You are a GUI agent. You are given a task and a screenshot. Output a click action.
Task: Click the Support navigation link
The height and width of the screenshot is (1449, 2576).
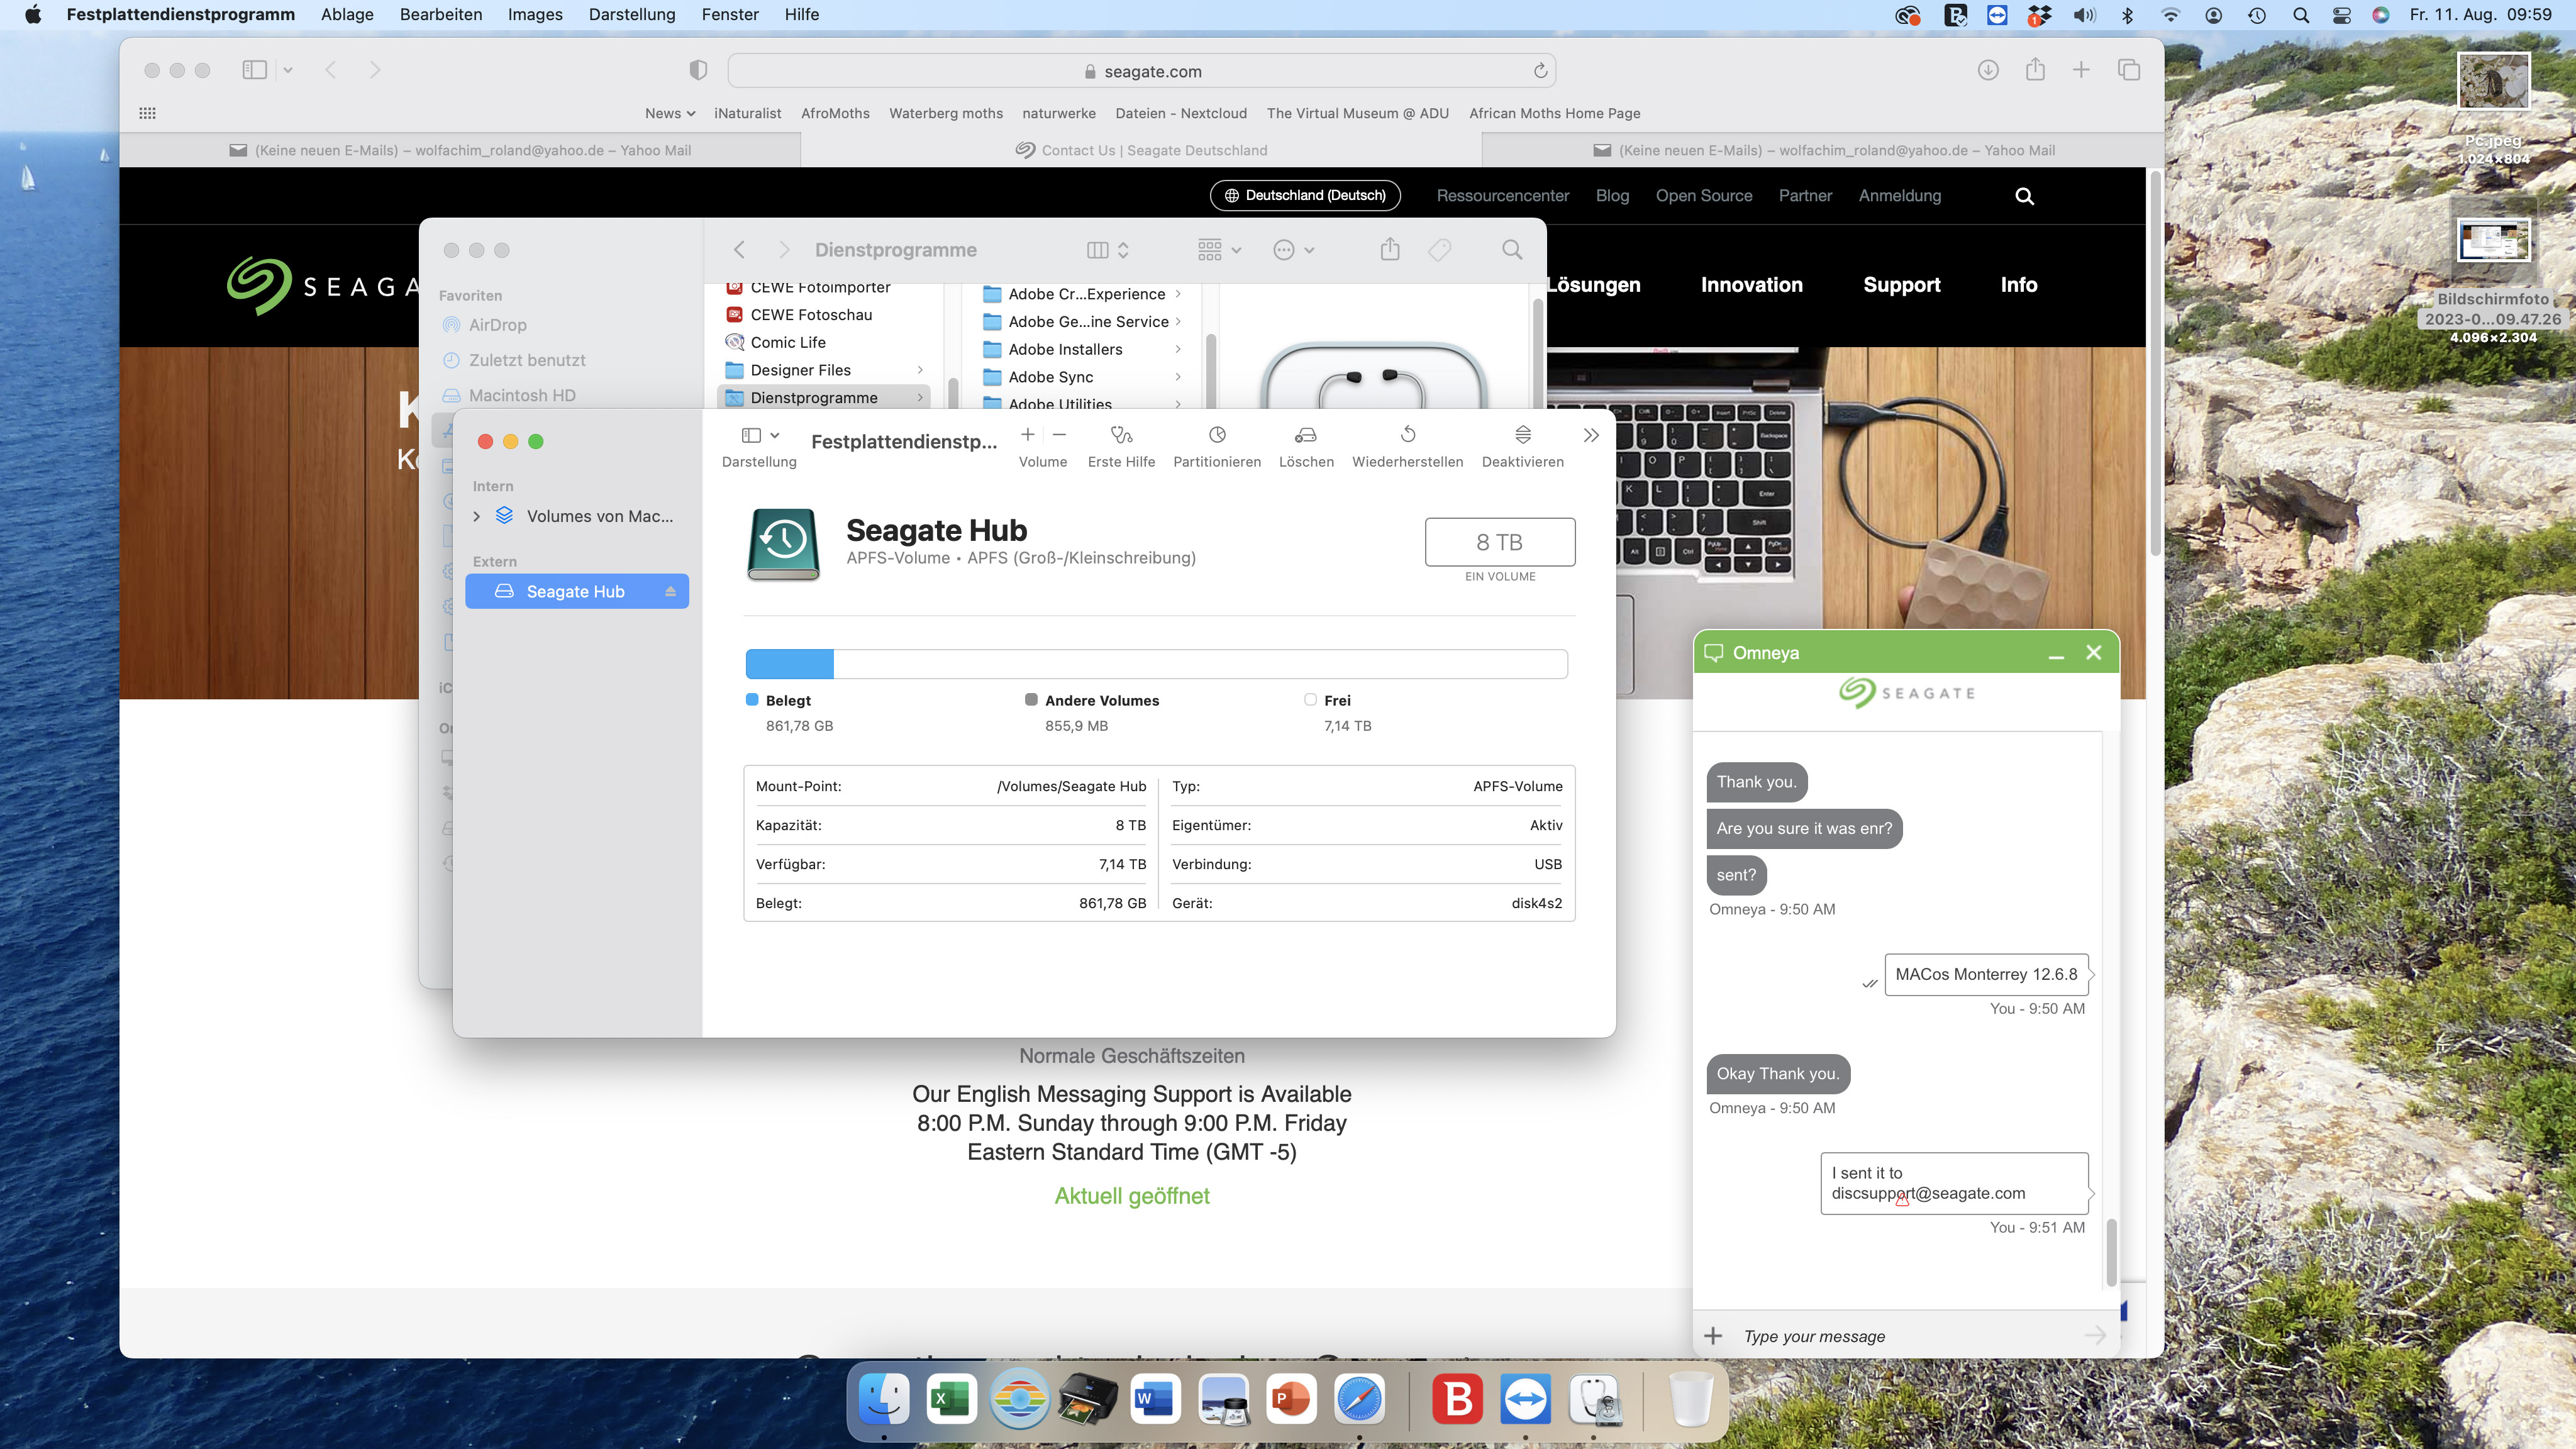(x=1901, y=285)
